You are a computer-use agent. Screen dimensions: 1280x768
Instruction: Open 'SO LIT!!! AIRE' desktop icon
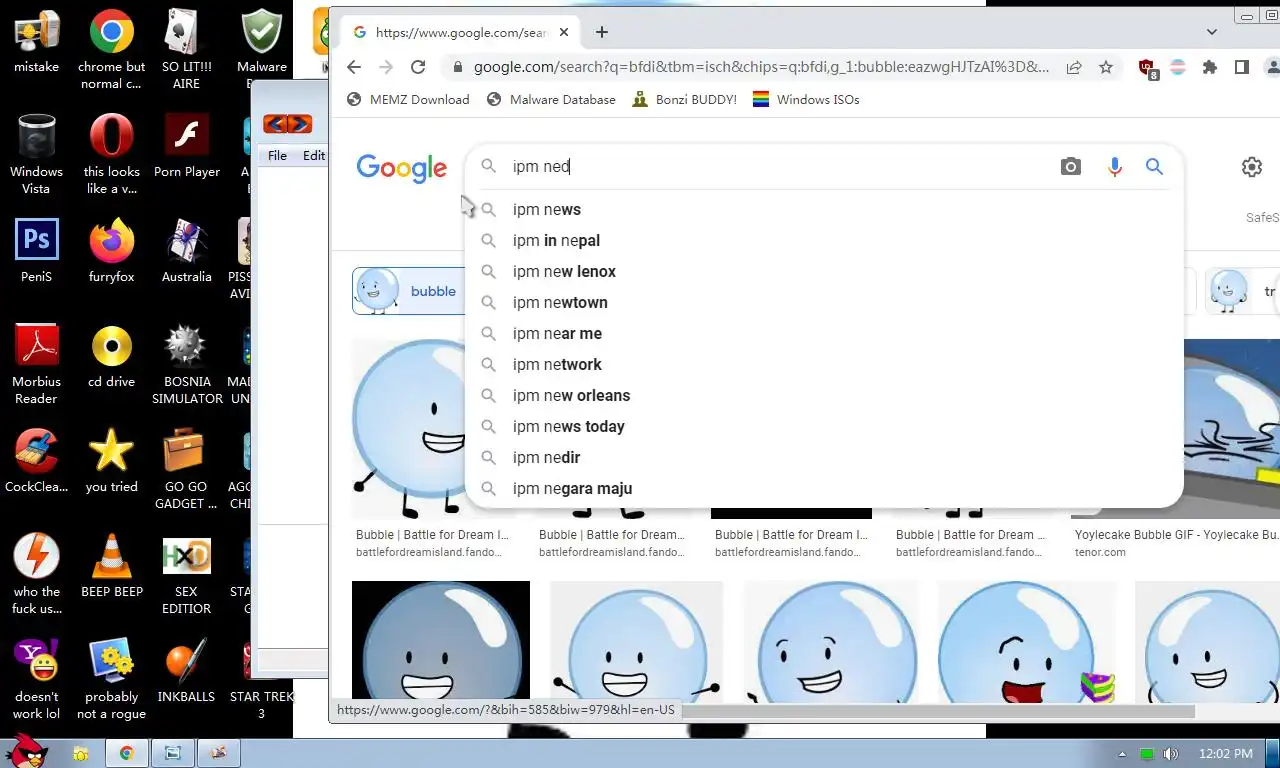click(186, 50)
